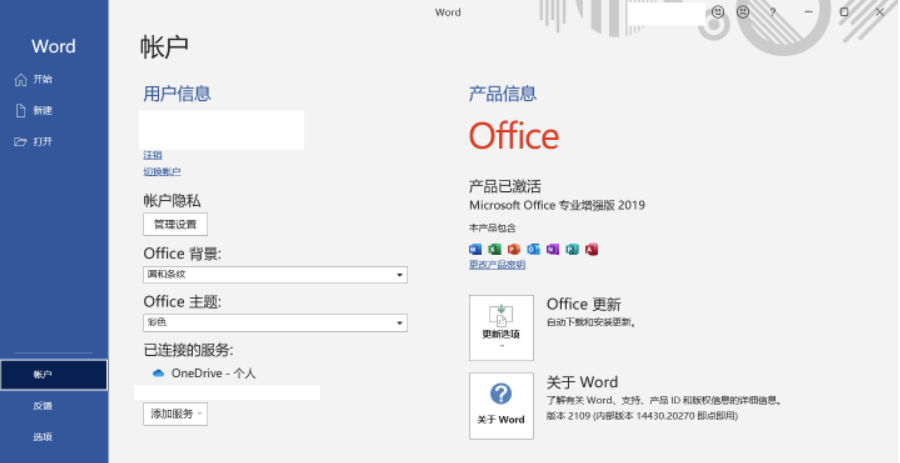Click the Word app icon under 本产品包含
Screen dimensions: 900x463
point(475,249)
